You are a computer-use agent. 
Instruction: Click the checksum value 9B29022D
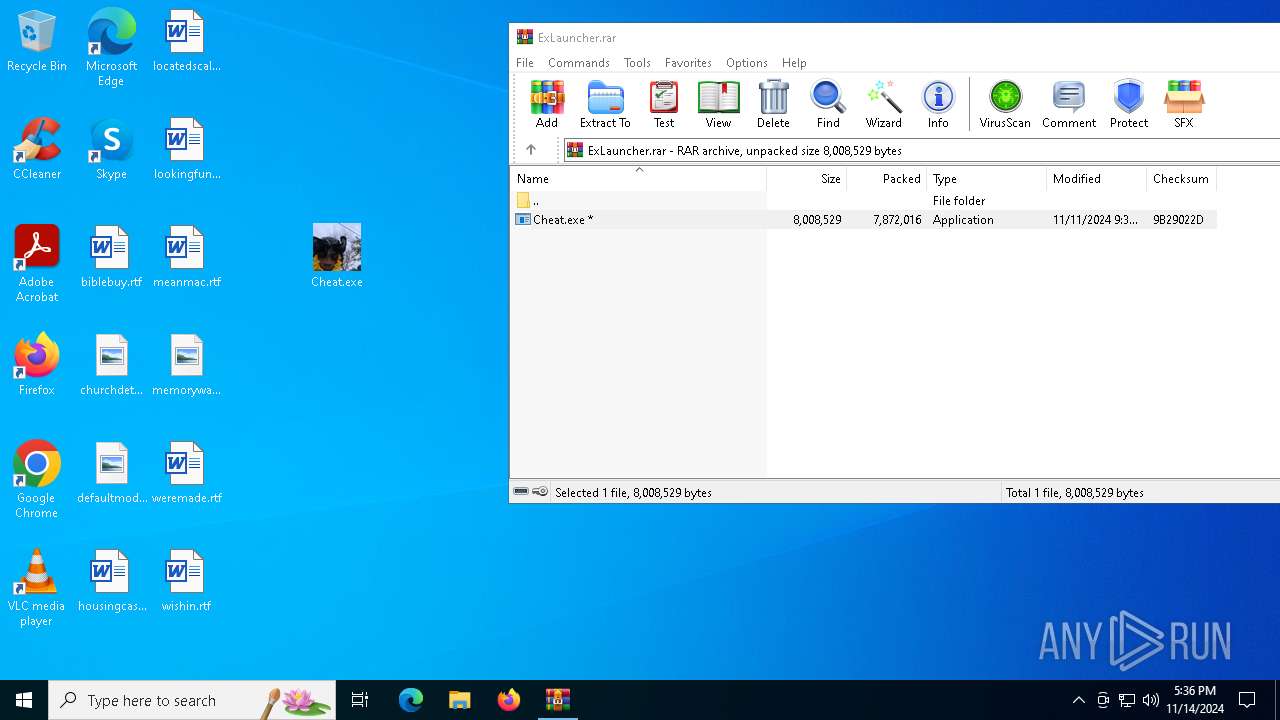(1178, 220)
